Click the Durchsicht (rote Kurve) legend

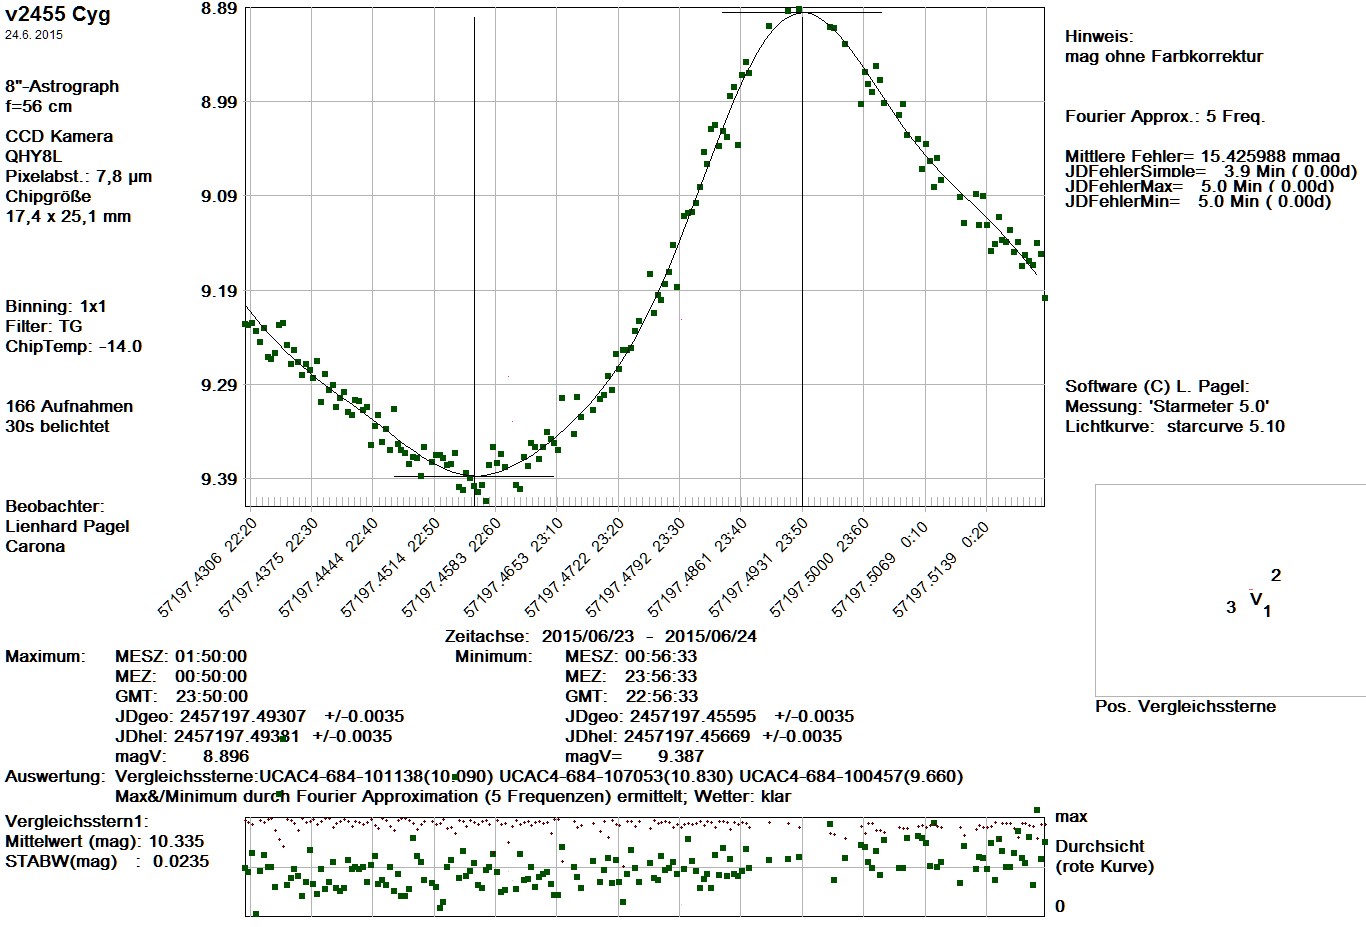click(1104, 856)
